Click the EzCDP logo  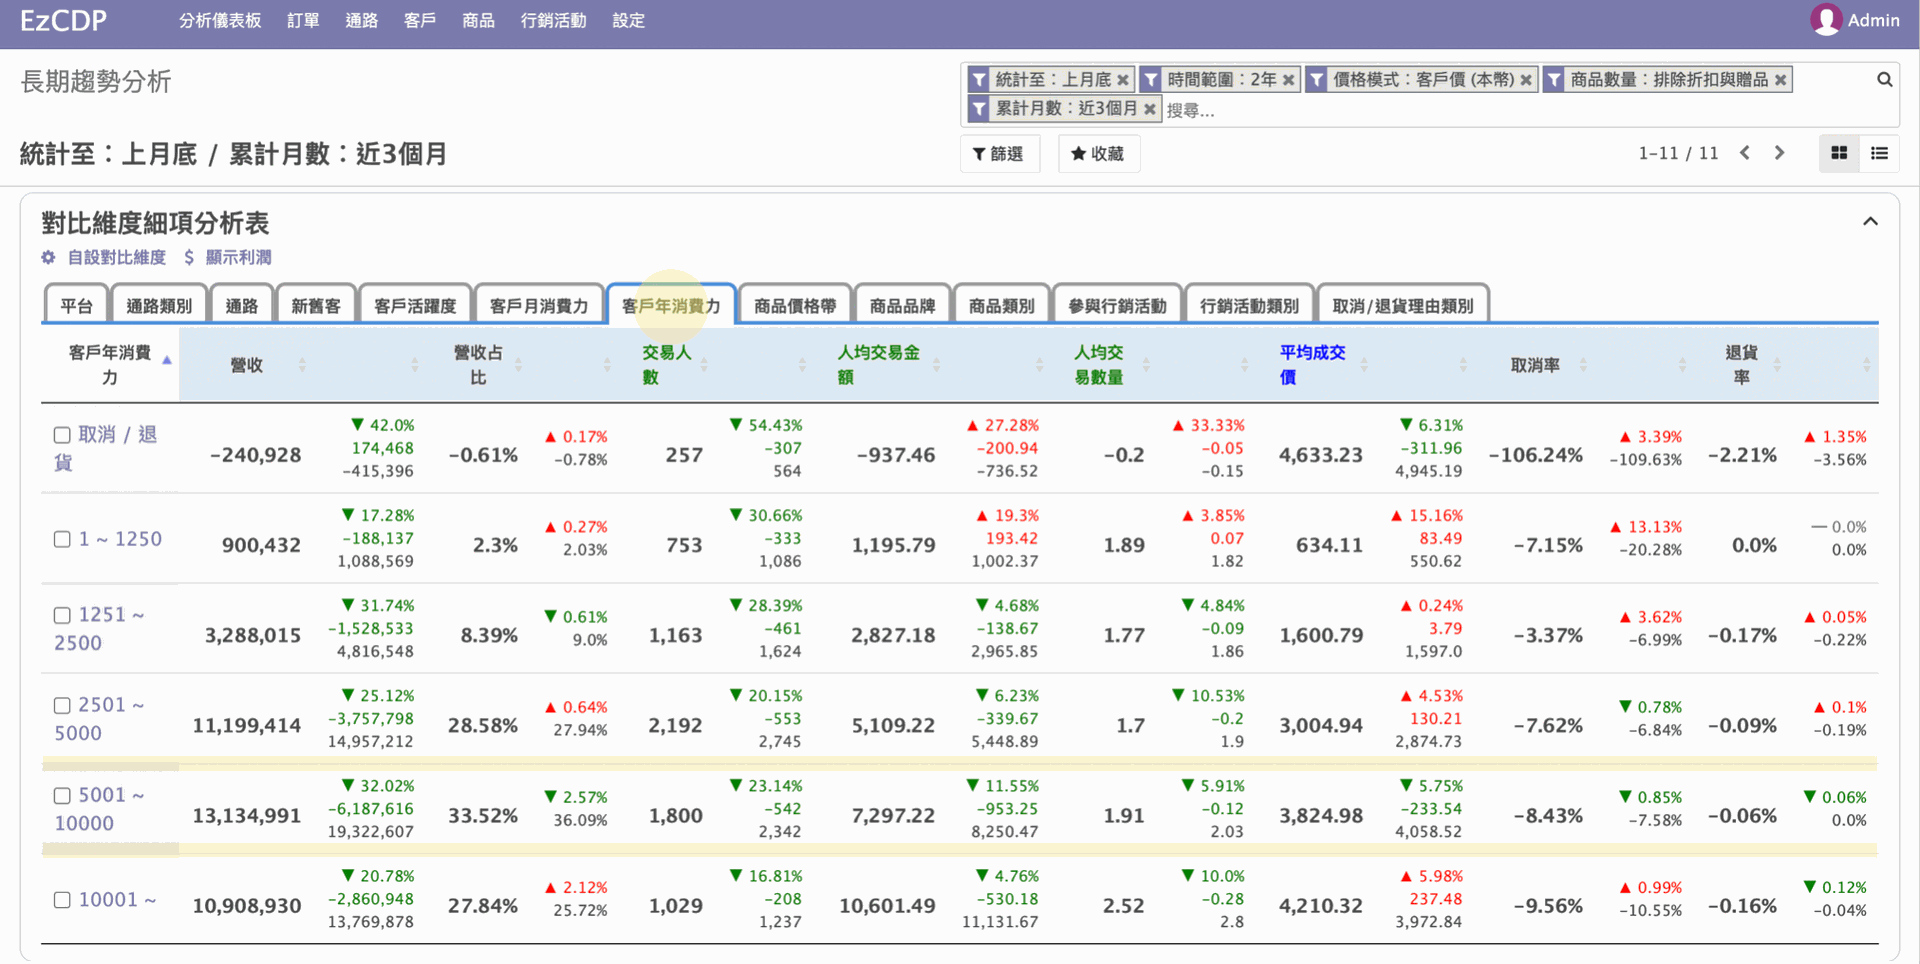(x=63, y=20)
